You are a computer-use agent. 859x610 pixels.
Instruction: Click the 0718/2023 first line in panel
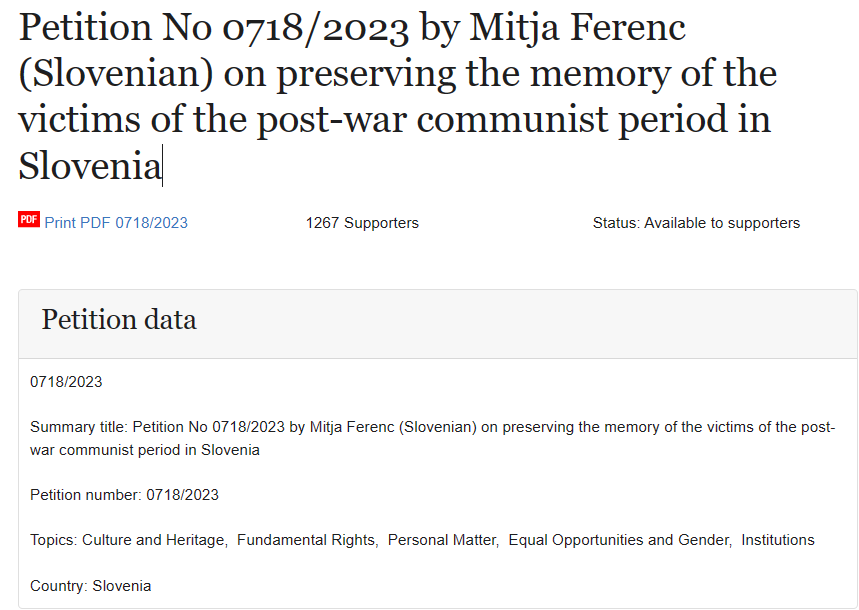pyautogui.click(x=66, y=382)
